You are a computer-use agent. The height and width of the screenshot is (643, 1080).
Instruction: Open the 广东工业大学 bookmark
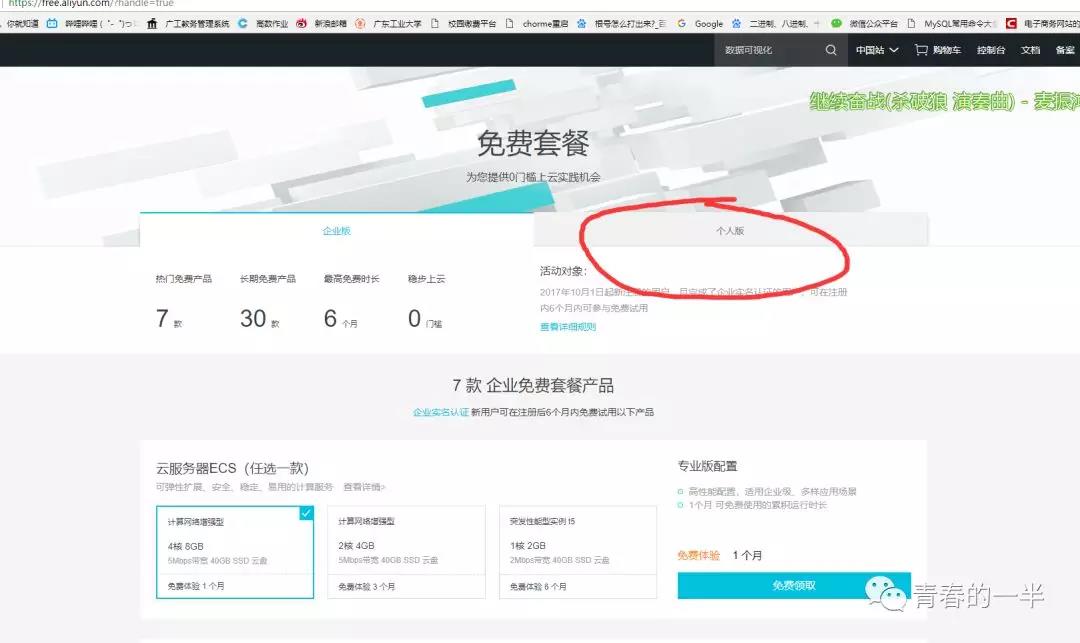[388, 23]
